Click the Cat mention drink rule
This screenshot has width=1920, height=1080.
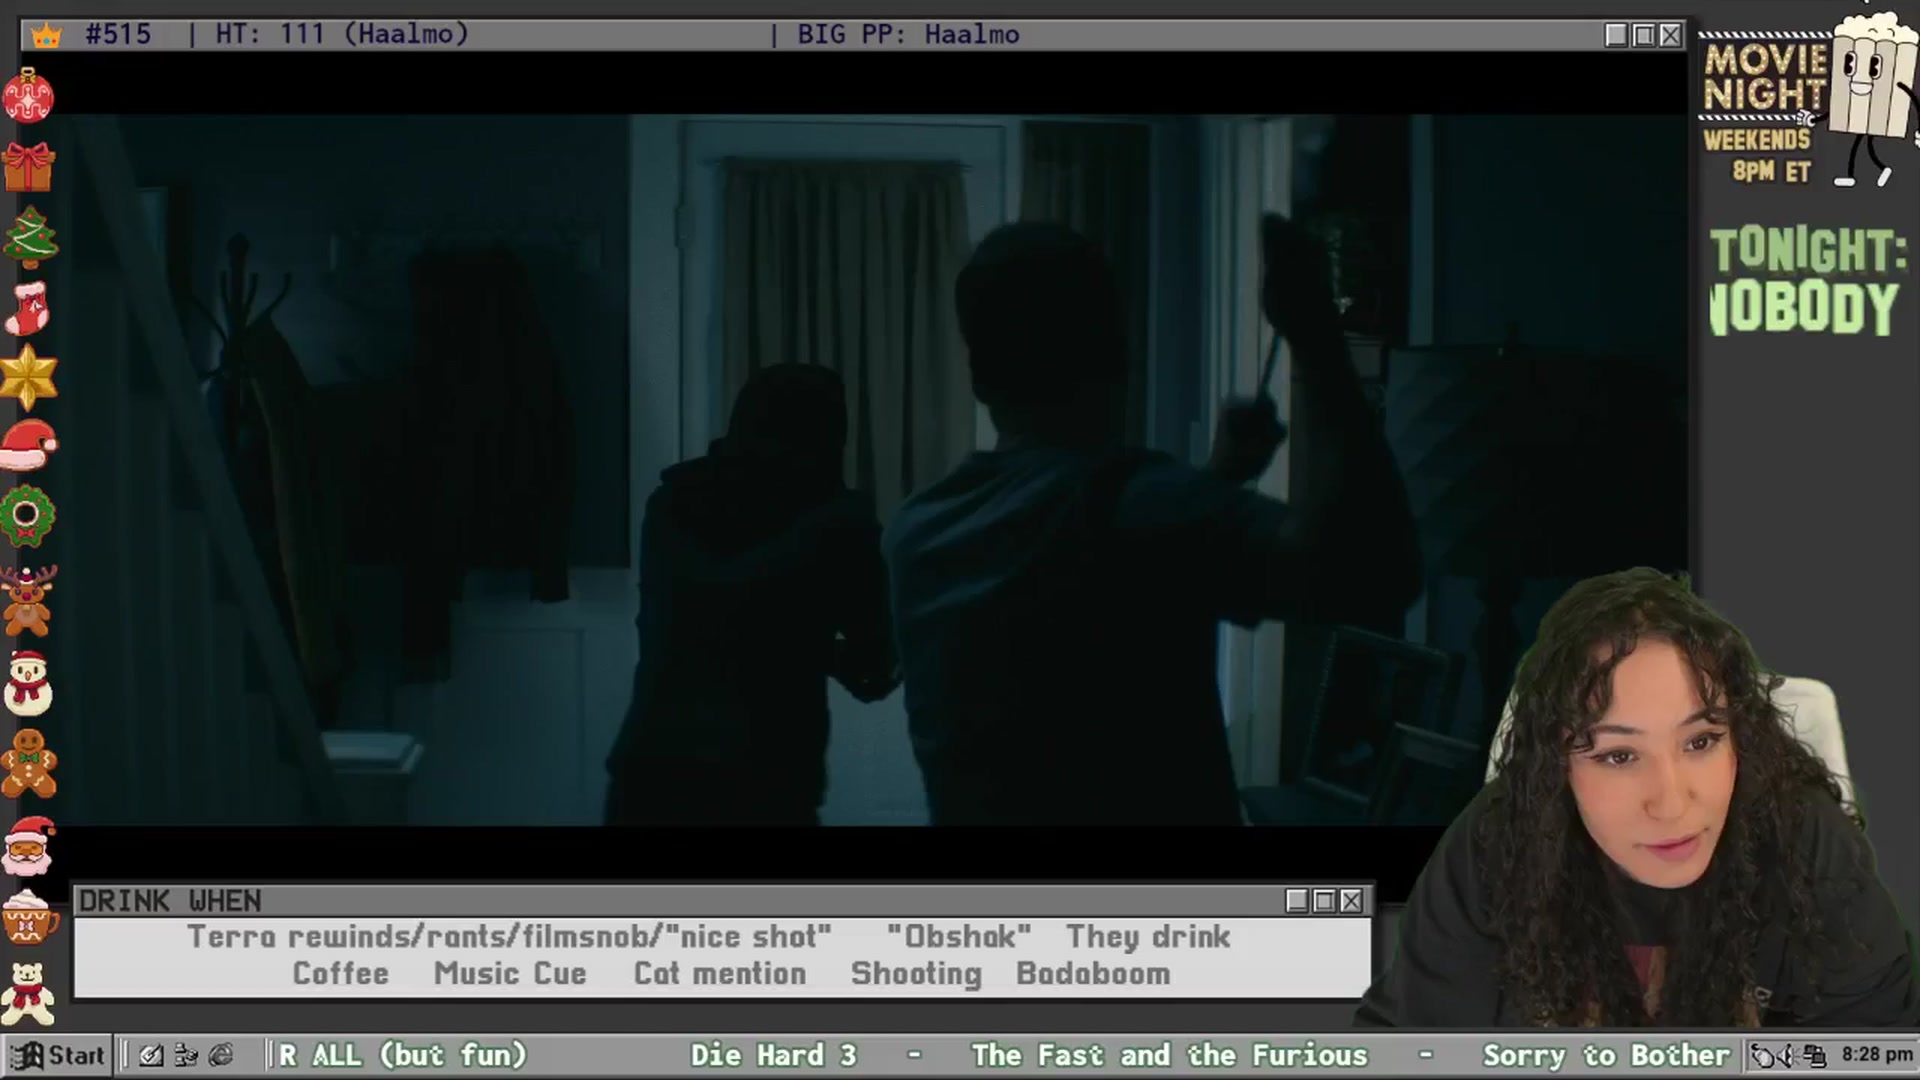(x=720, y=974)
